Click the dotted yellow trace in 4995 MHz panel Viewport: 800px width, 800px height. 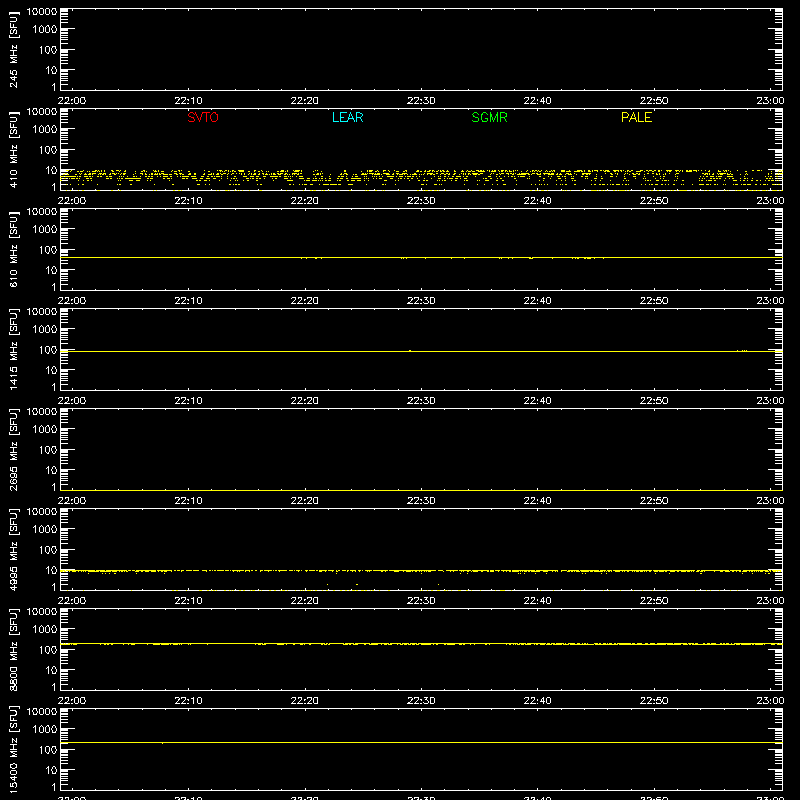click(421, 571)
